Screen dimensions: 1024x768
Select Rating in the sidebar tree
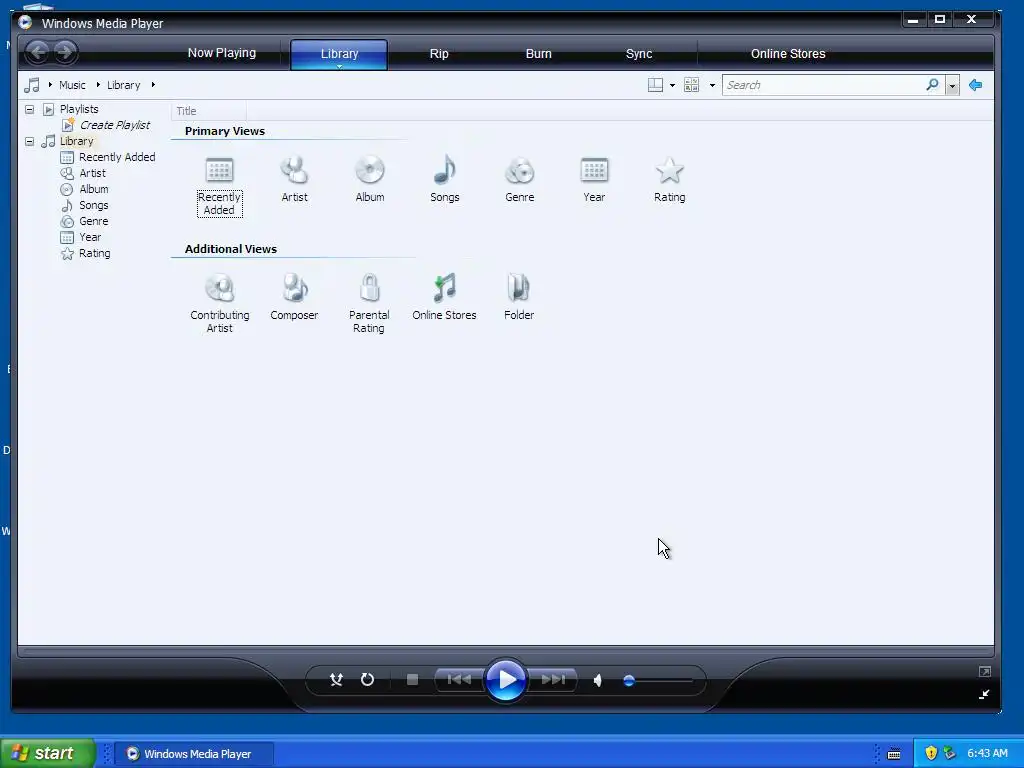[95, 253]
